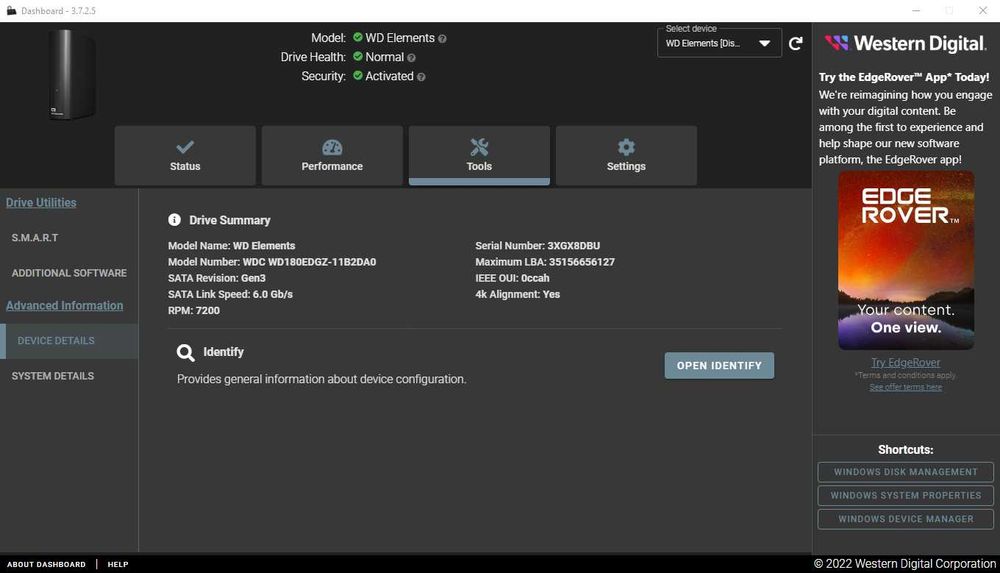1000x573 pixels.
Task: Click the Tools wrench icon
Action: point(479,147)
